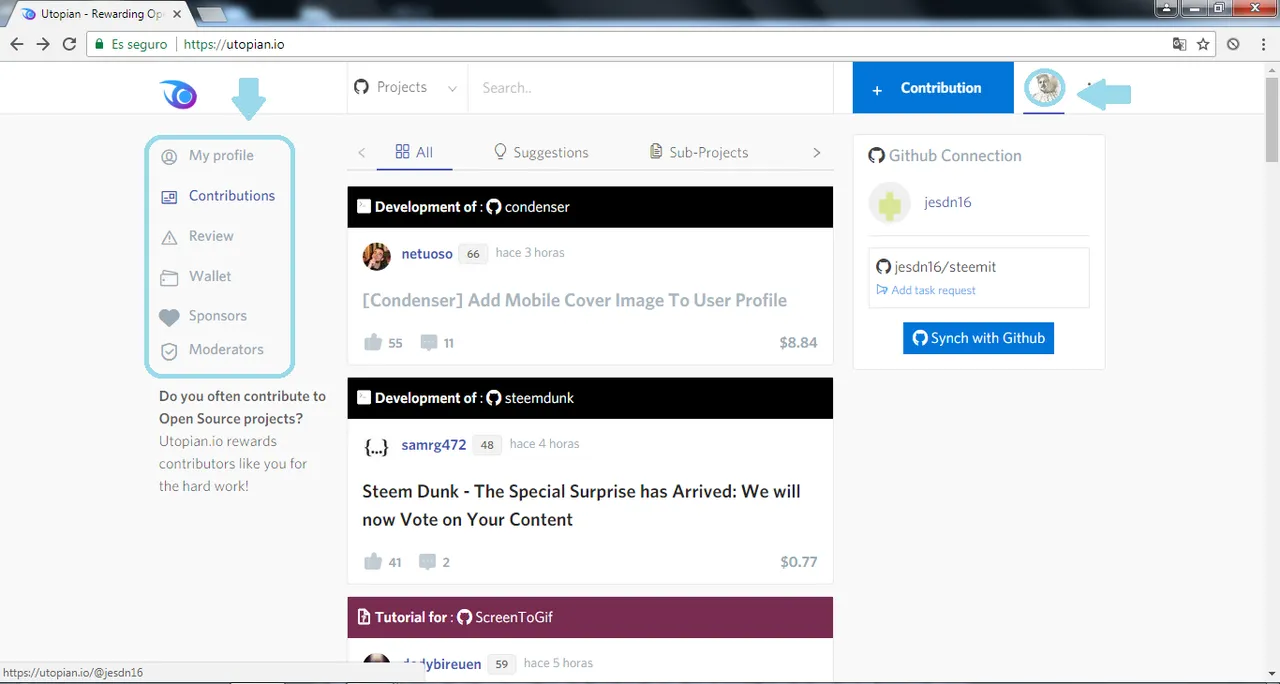Open the Condenser Mobile Cover Image post
The image size is (1280, 684).
(574, 300)
